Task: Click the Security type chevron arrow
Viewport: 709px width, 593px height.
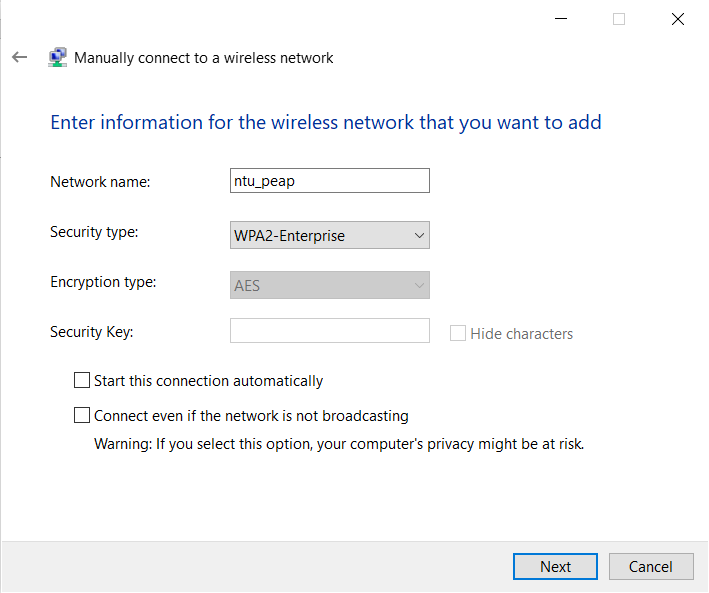Action: (x=419, y=235)
